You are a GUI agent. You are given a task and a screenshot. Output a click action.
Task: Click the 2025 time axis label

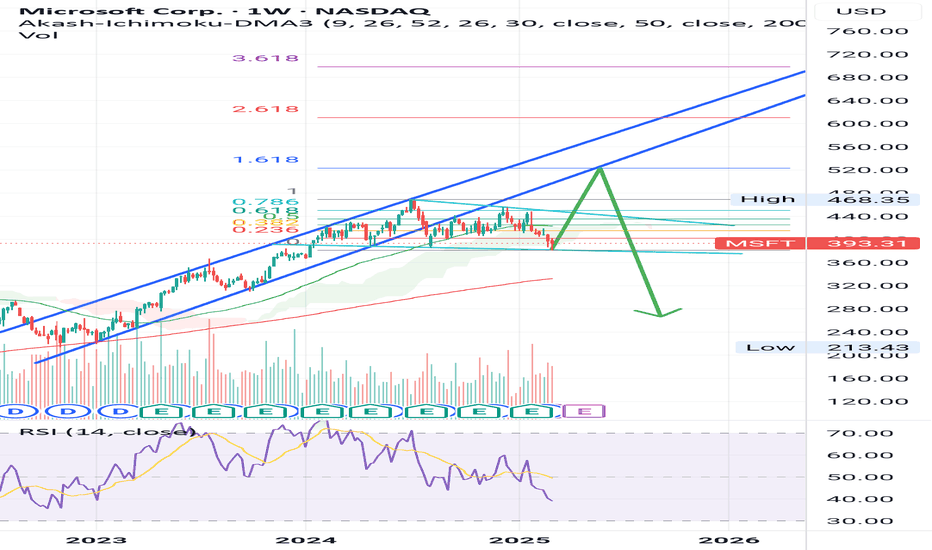pos(519,540)
